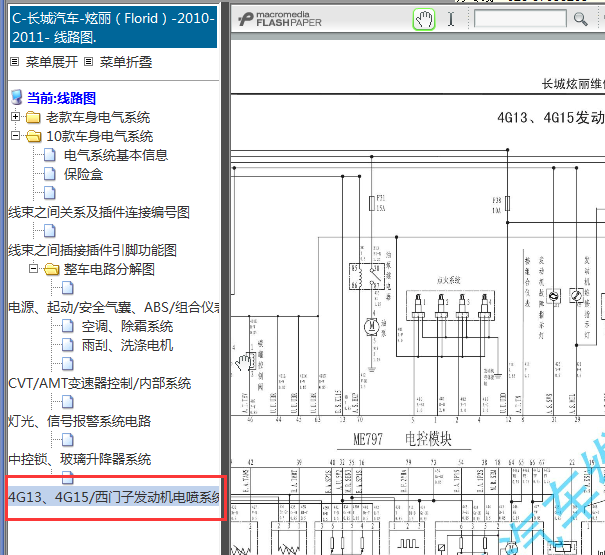Viewport: 605px width, 555px height.
Task: Click the computer icon beside 当前:线路图
Action: click(17, 98)
